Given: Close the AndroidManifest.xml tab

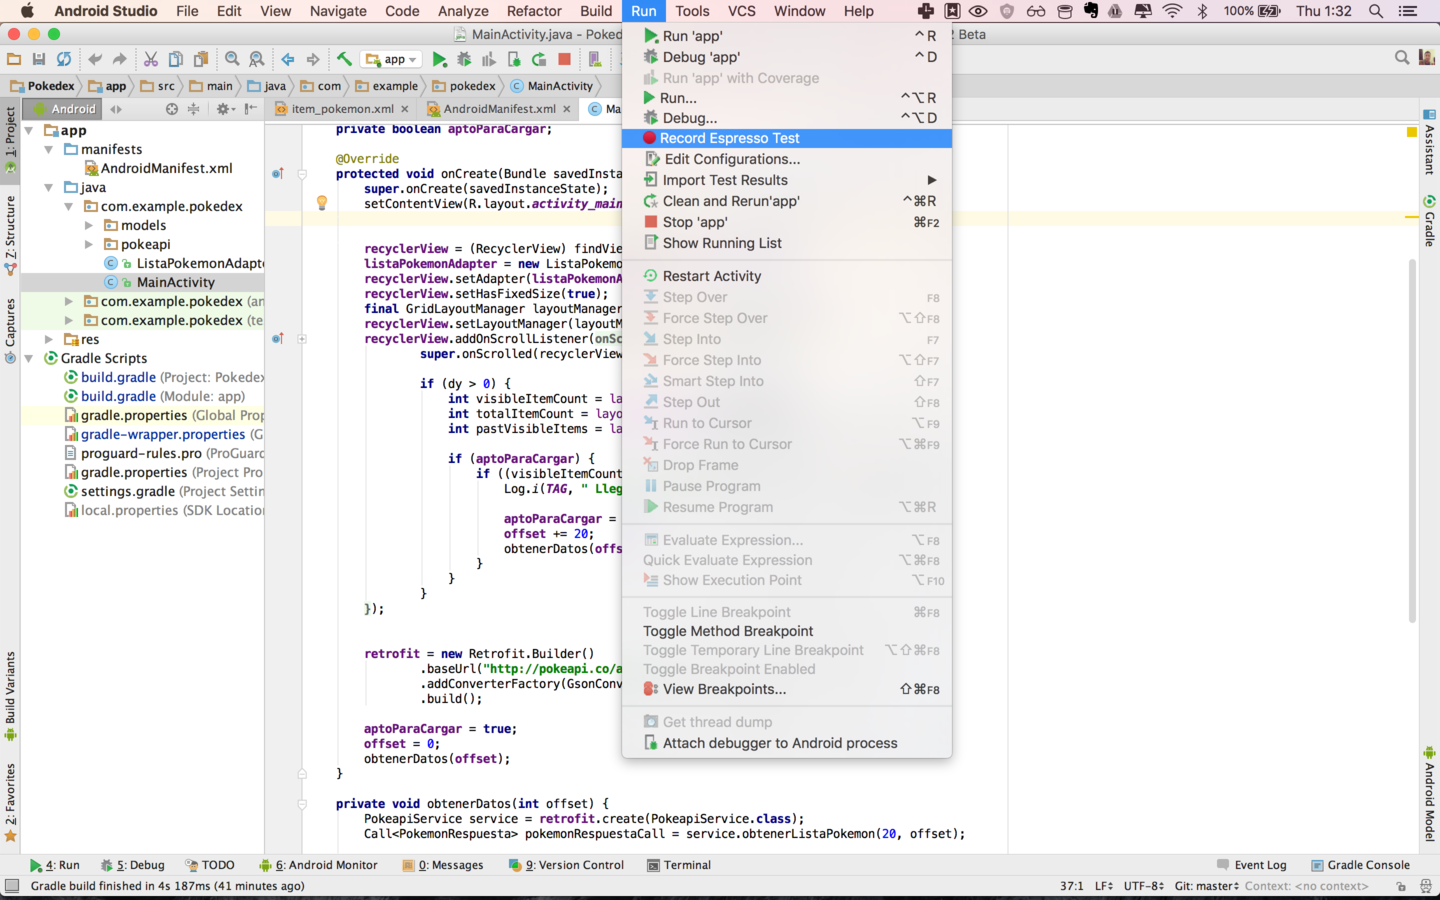Looking at the screenshot, I should pos(567,109).
